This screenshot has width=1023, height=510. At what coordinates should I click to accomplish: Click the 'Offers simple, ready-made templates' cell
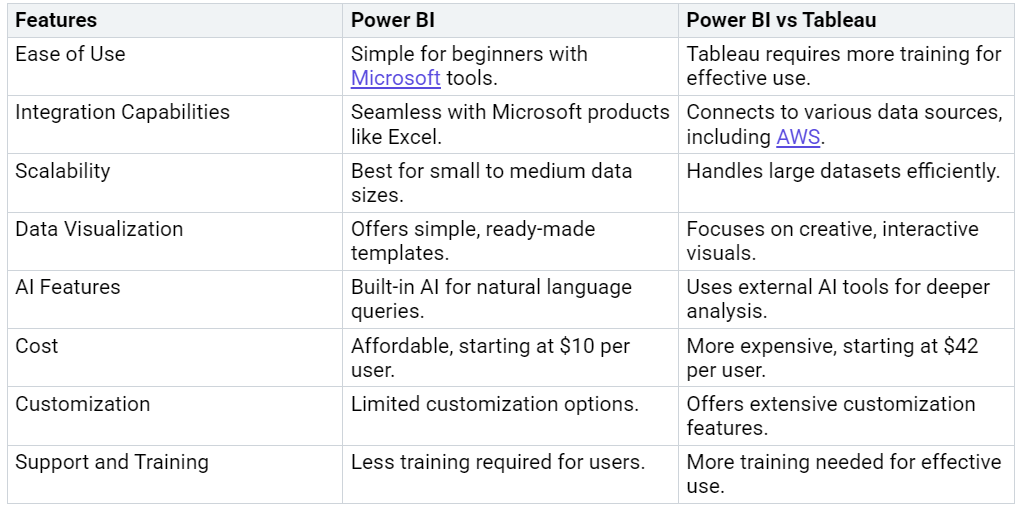[510, 241]
